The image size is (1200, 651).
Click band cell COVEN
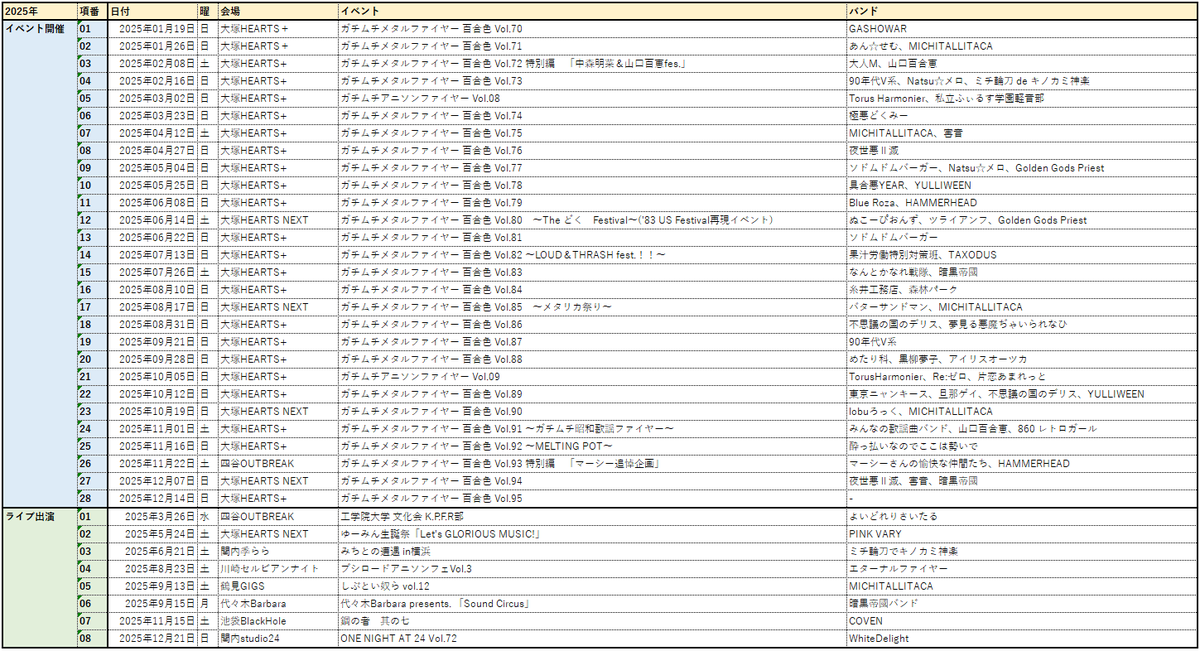(x=1021, y=621)
